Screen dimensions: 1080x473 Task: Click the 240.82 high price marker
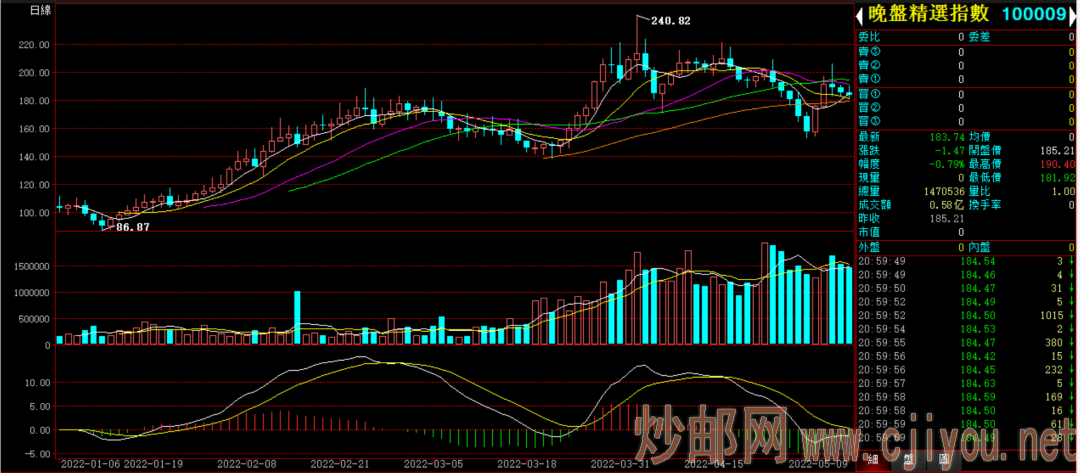[670, 20]
